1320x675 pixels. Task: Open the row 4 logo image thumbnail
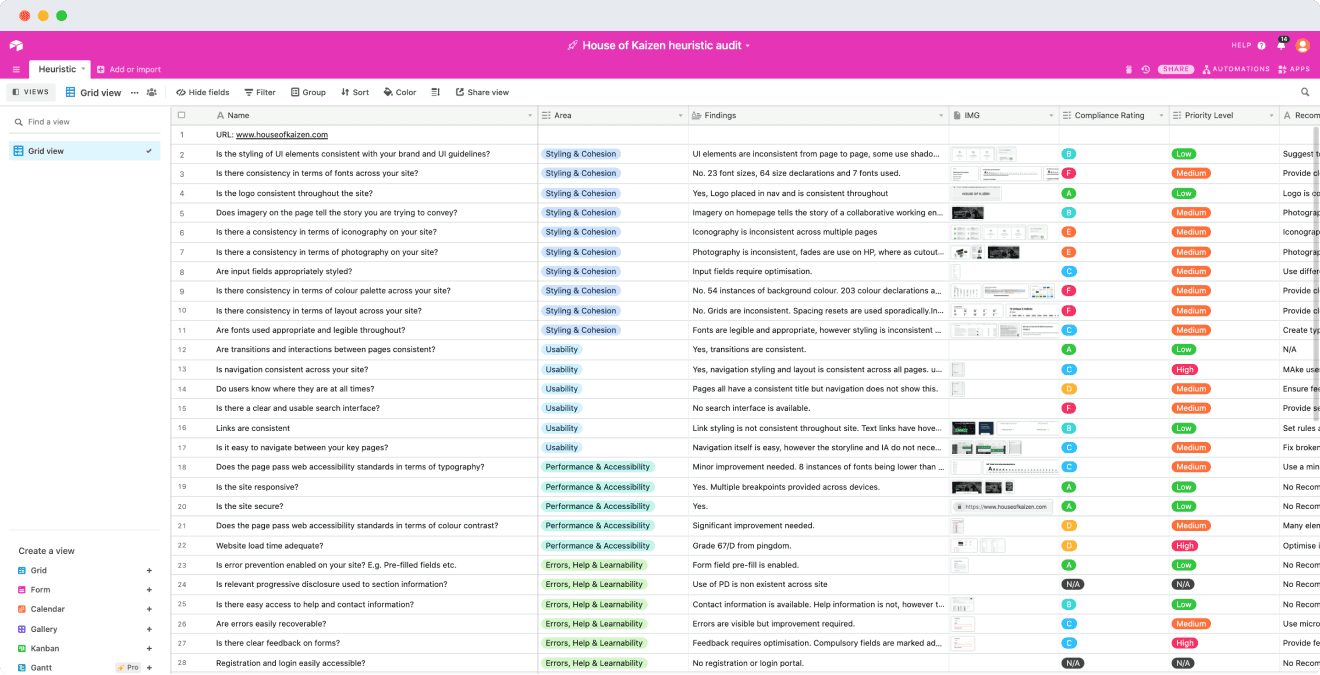[977, 193]
